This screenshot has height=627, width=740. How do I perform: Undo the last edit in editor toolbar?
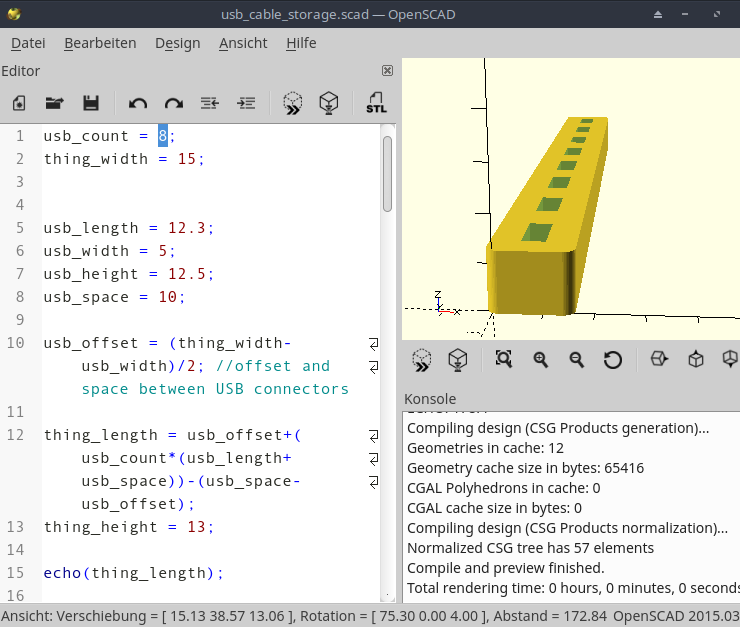pyautogui.click(x=138, y=103)
